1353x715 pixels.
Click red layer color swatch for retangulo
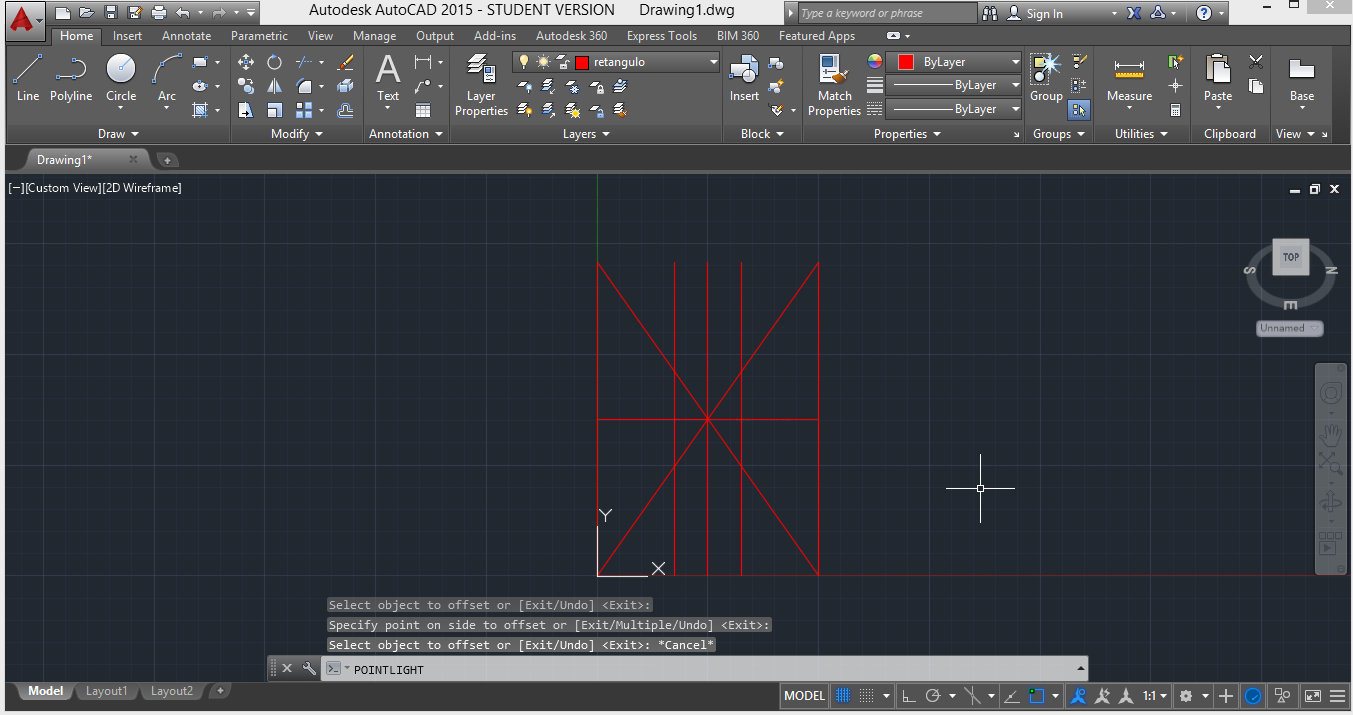[x=582, y=62]
